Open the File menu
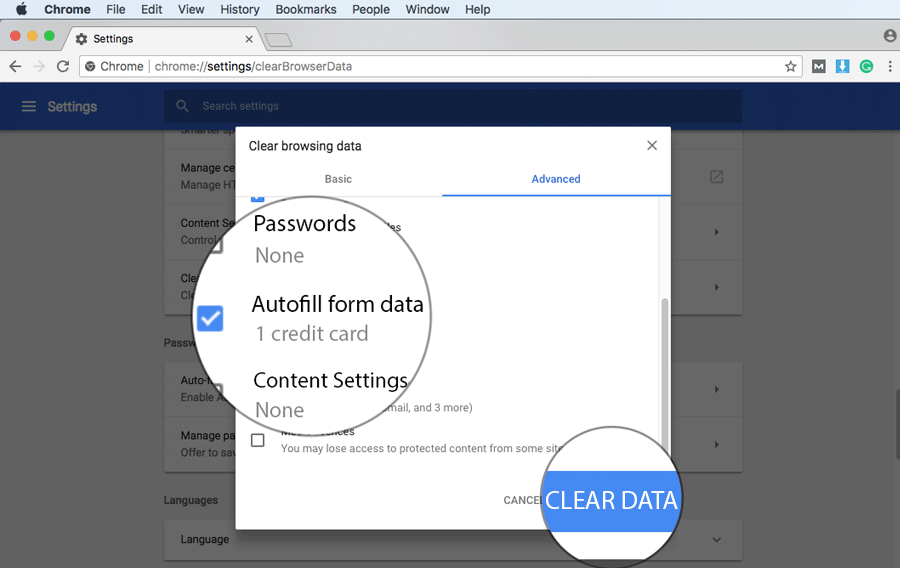 (x=115, y=9)
